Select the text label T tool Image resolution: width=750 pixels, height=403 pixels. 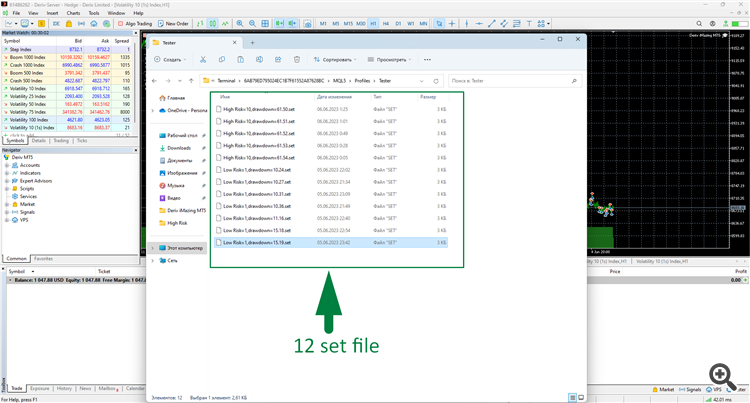[x=529, y=23]
